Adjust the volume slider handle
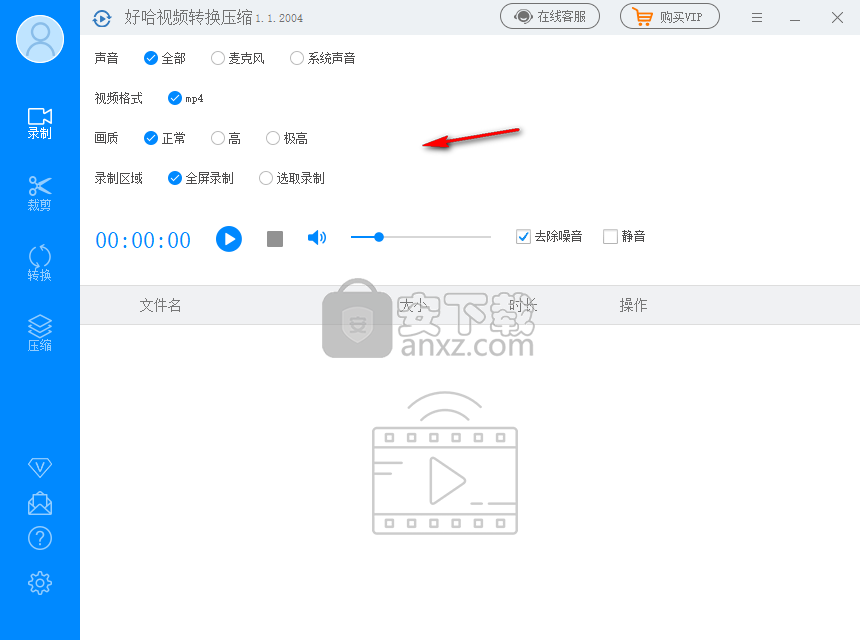This screenshot has height=640, width=860. click(379, 237)
